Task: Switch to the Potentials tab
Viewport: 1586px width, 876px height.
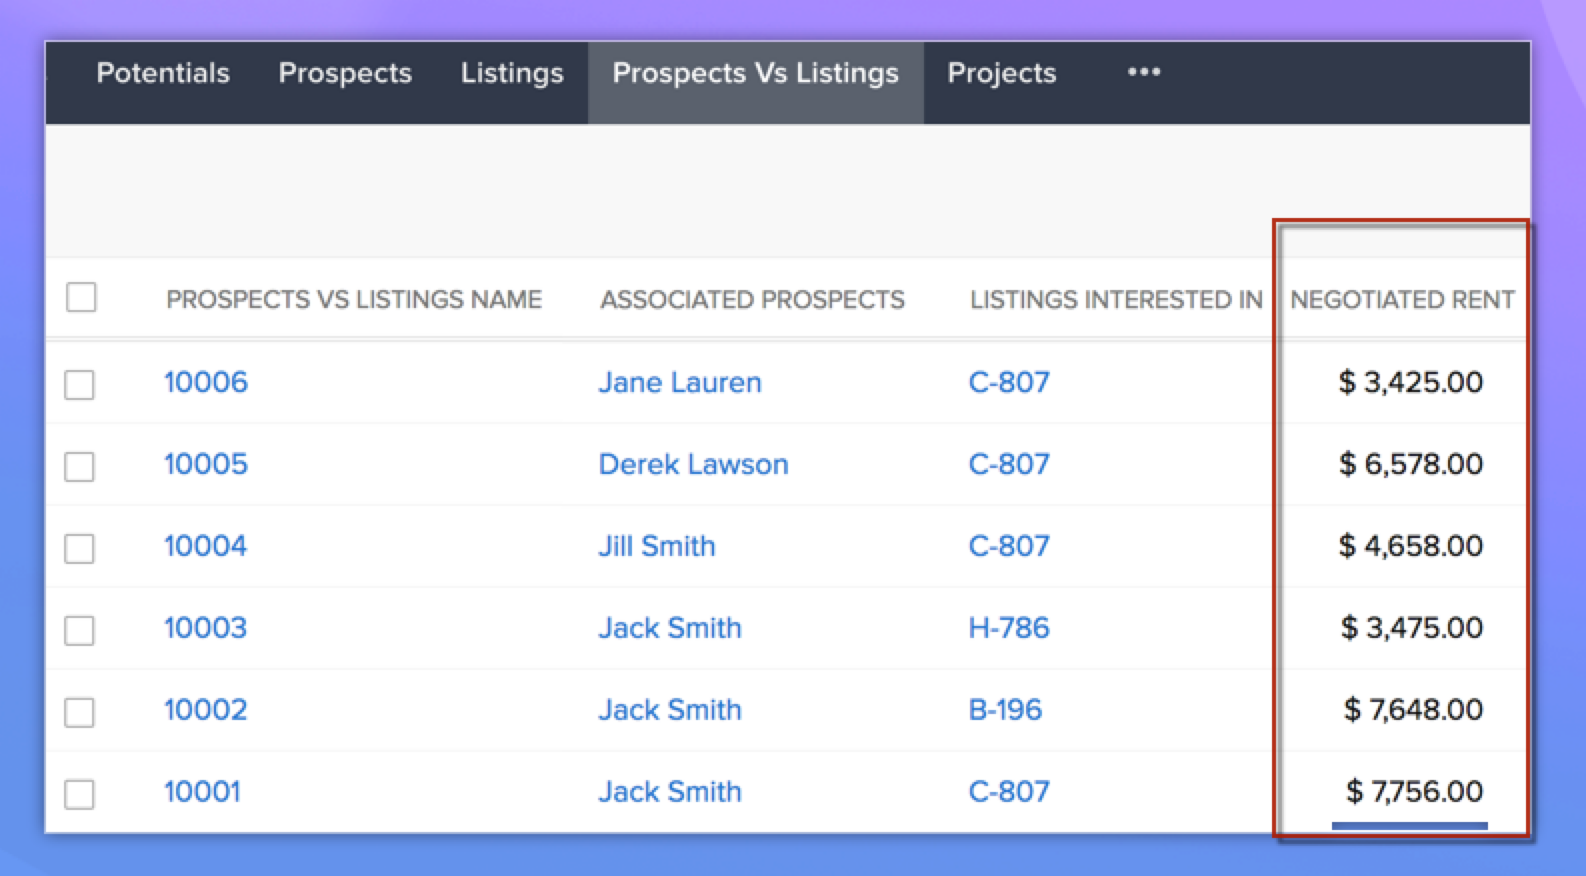Action: point(163,73)
